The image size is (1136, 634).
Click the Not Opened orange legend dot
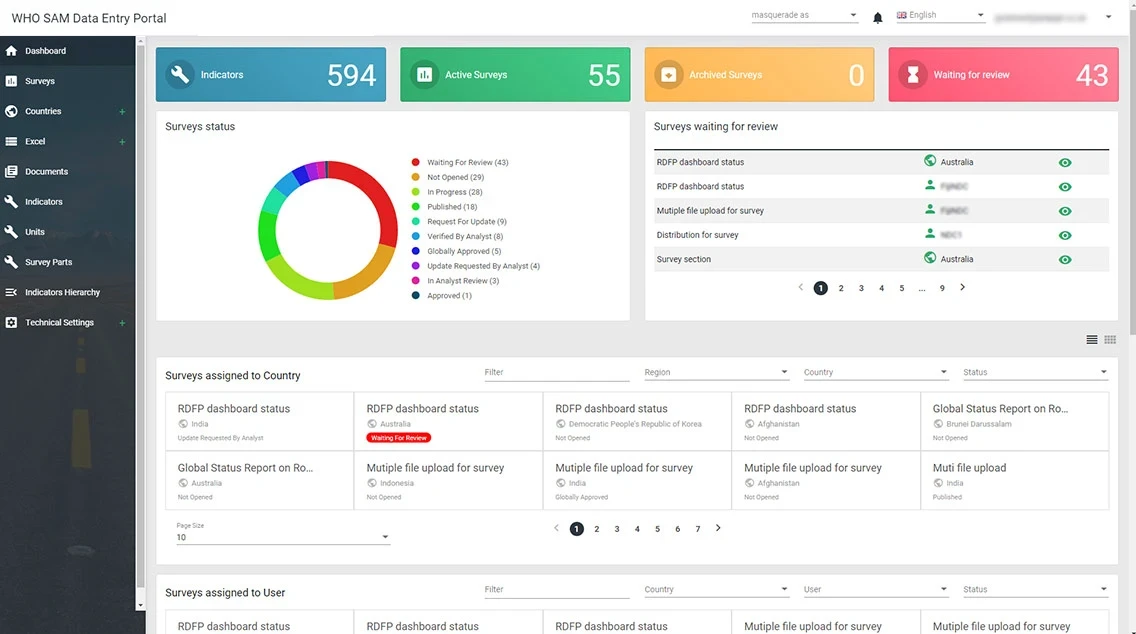pyautogui.click(x=415, y=177)
